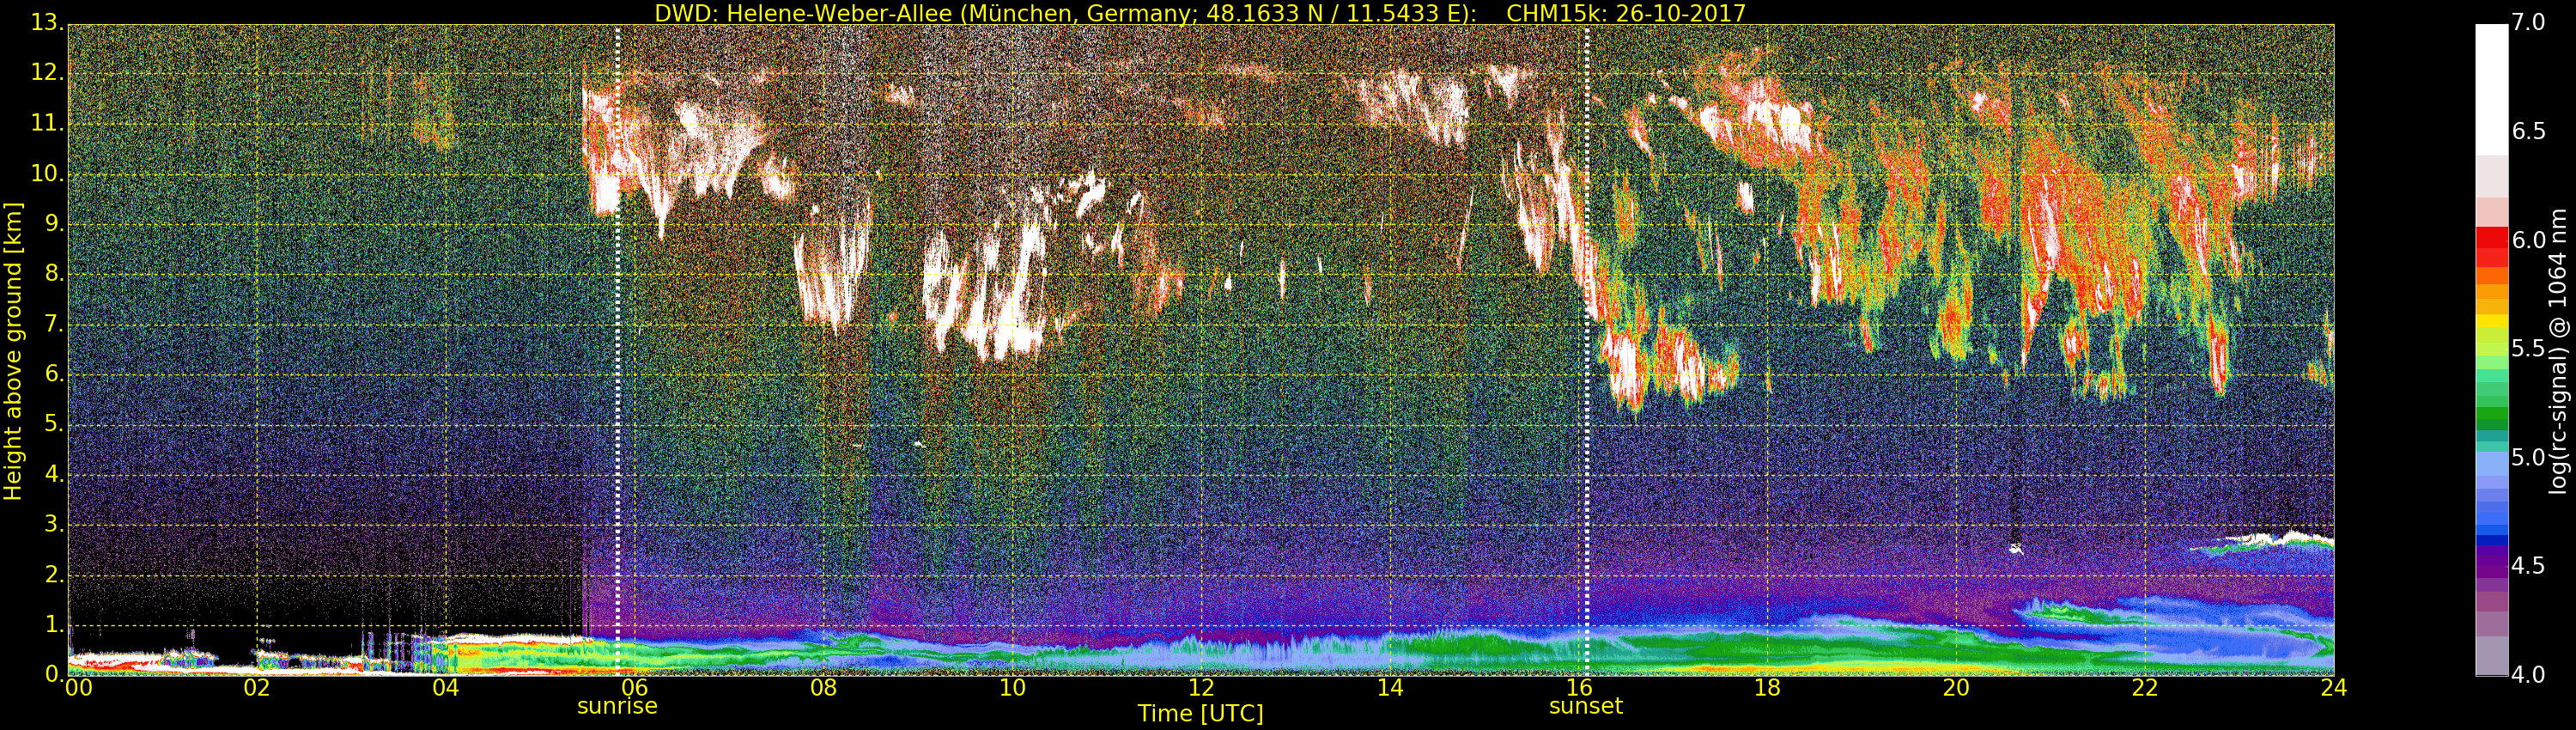Image resolution: width=2576 pixels, height=730 pixels.
Task: Click the Height above ground [km] axis label
Action: tap(13, 350)
